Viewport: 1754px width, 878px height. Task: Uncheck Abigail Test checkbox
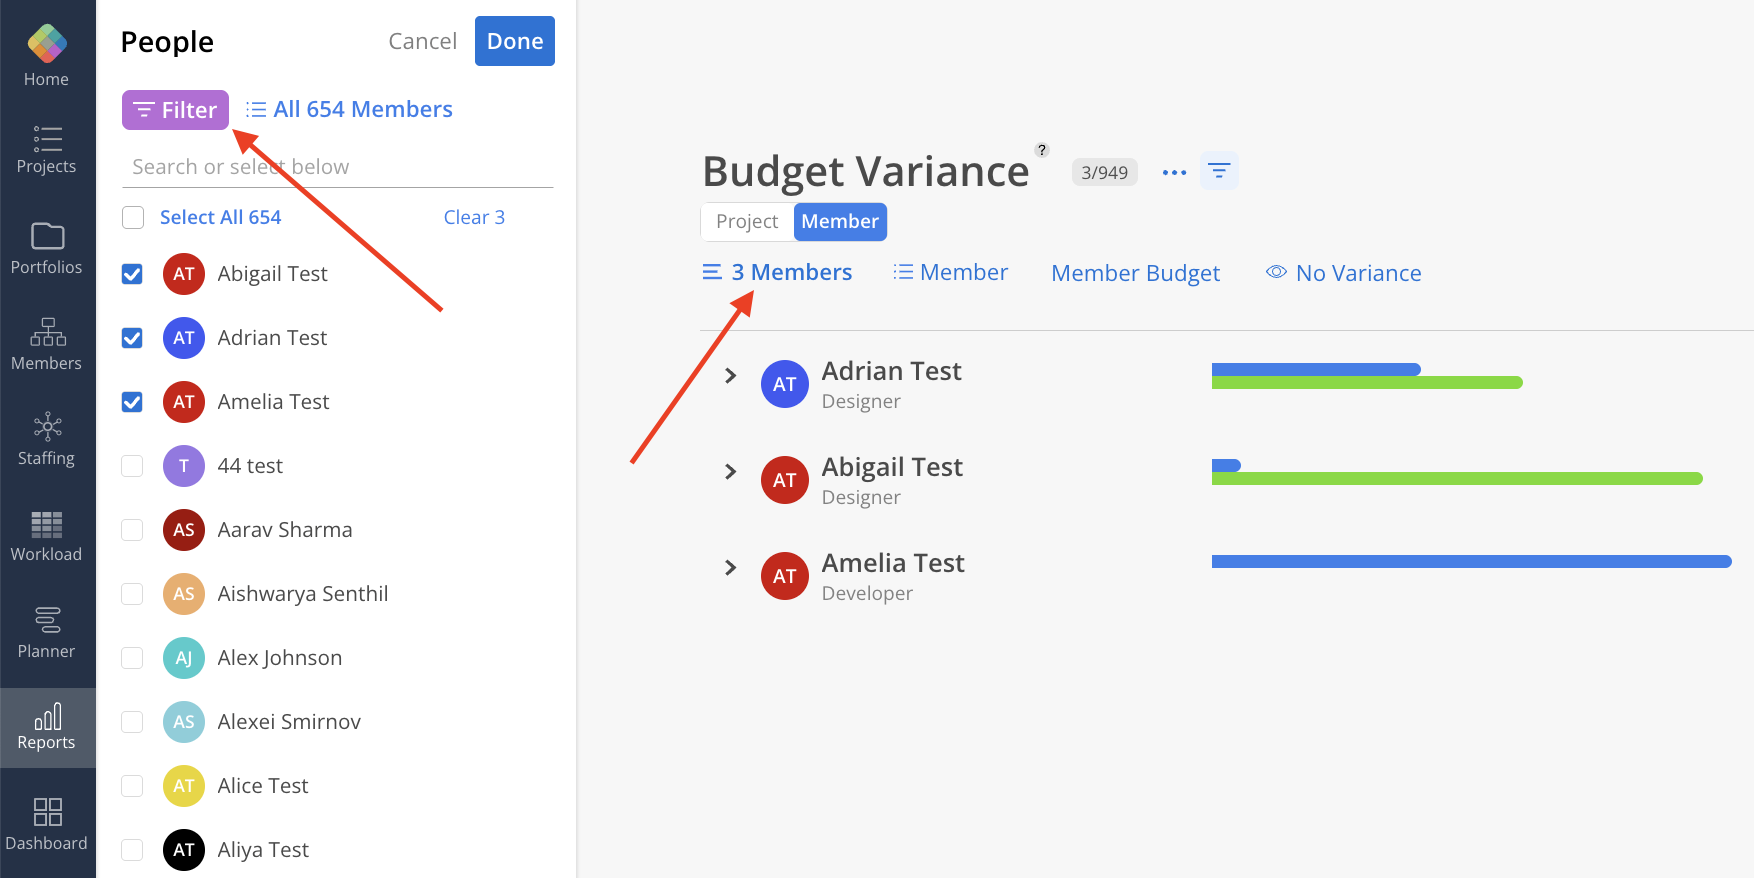(x=132, y=274)
